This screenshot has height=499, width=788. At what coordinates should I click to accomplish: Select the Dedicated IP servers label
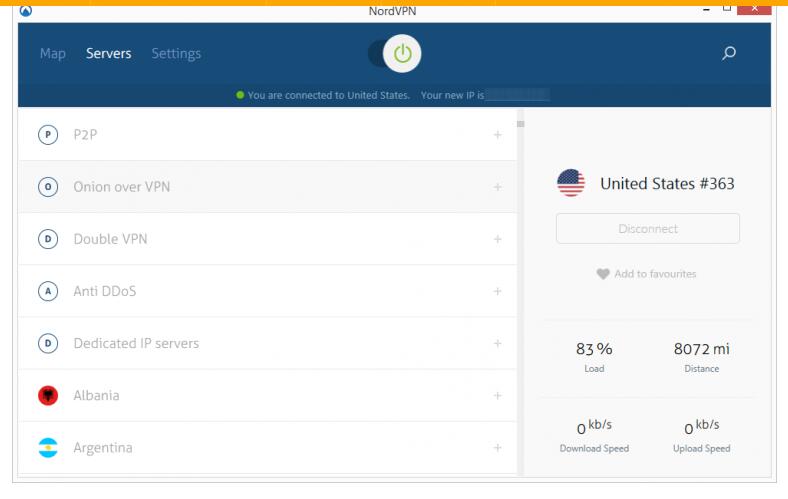[x=136, y=344]
